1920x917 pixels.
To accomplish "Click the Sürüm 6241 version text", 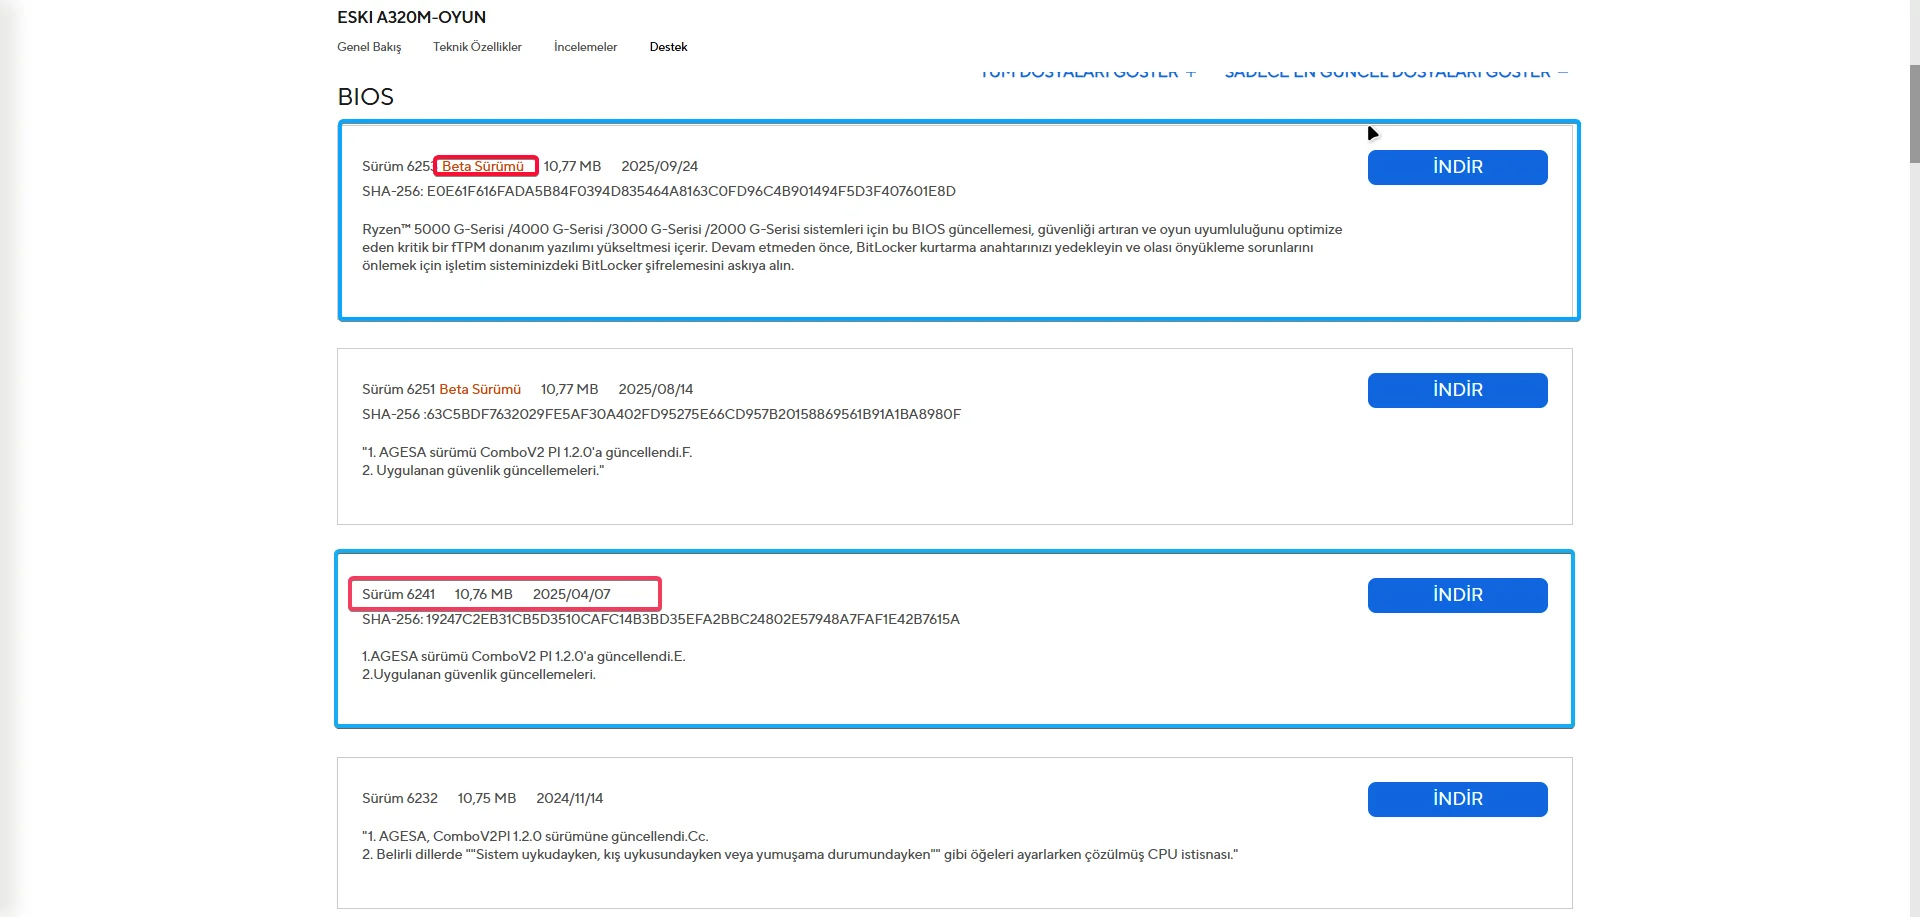I will click(399, 594).
